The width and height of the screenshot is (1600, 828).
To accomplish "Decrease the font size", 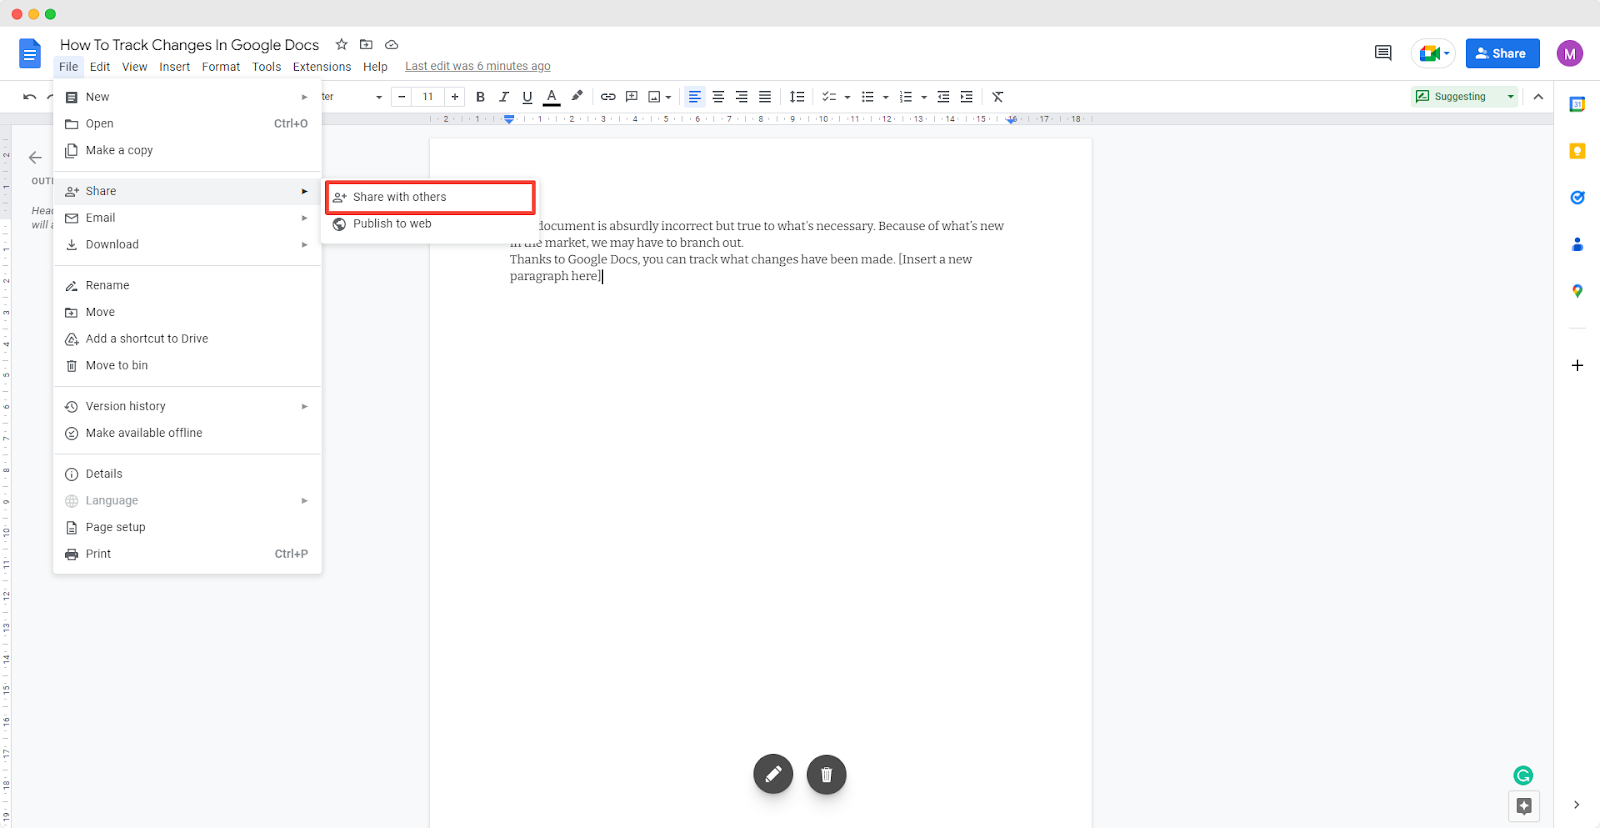I will click(x=402, y=97).
